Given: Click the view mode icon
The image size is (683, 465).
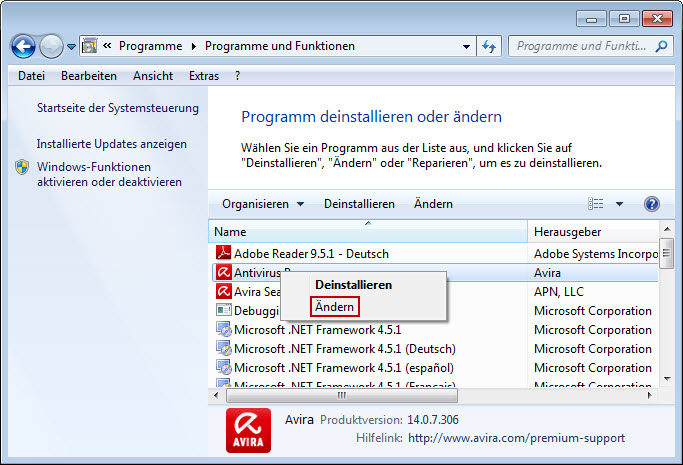Looking at the screenshot, I should (595, 204).
